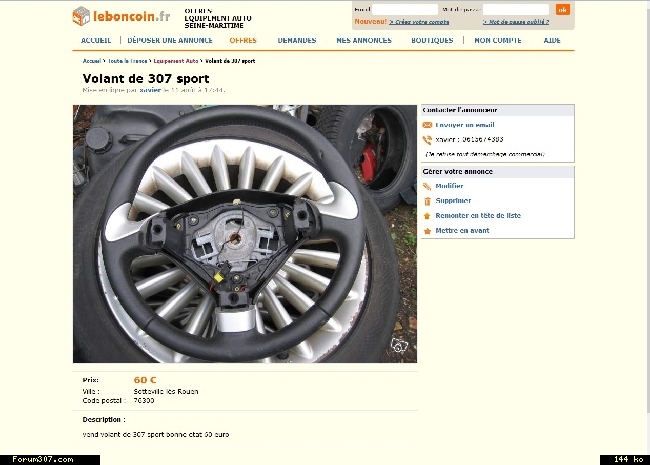The image size is (650, 465).
Task: Open the Aide menu item
Action: pos(552,40)
